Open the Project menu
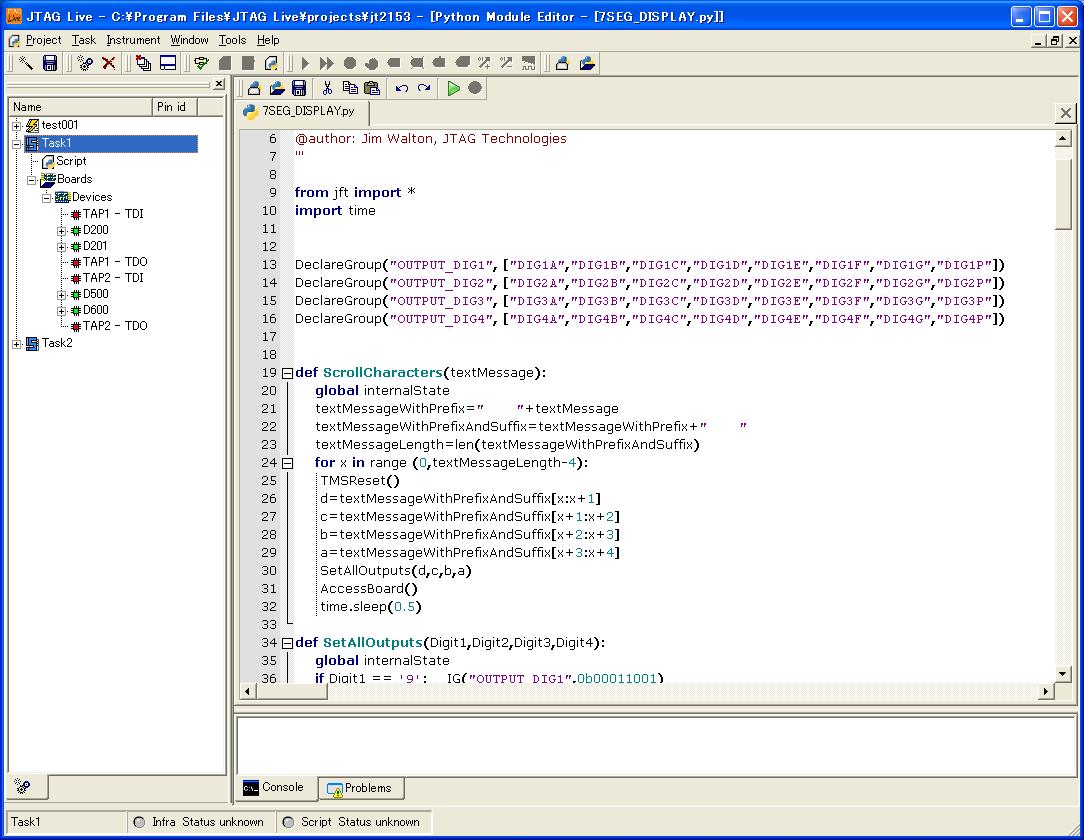1084x840 pixels. pos(43,40)
